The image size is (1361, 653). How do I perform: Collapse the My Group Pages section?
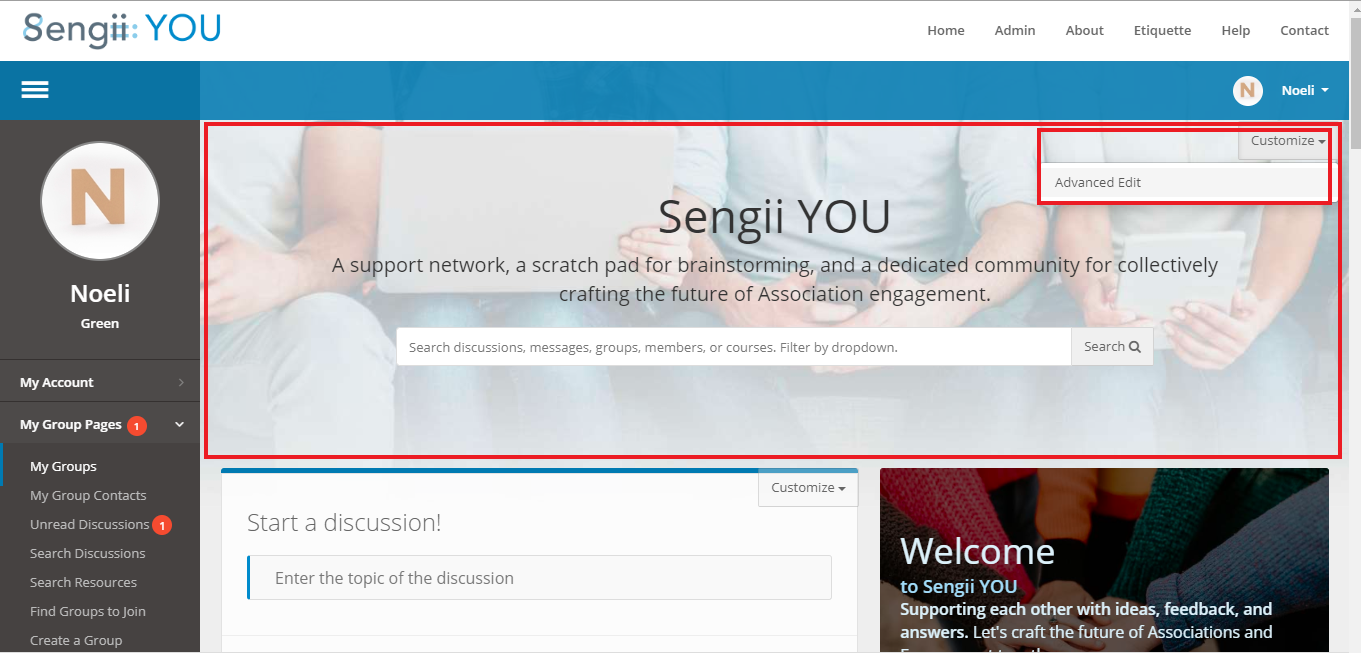pos(180,425)
